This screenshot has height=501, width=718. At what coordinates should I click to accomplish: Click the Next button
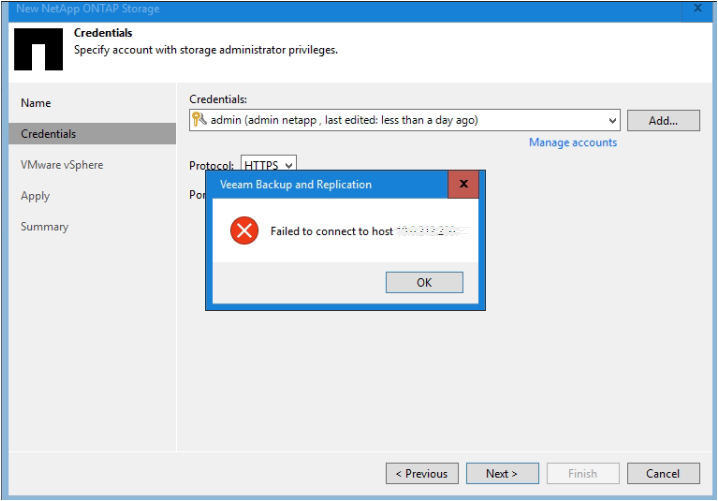pos(502,473)
